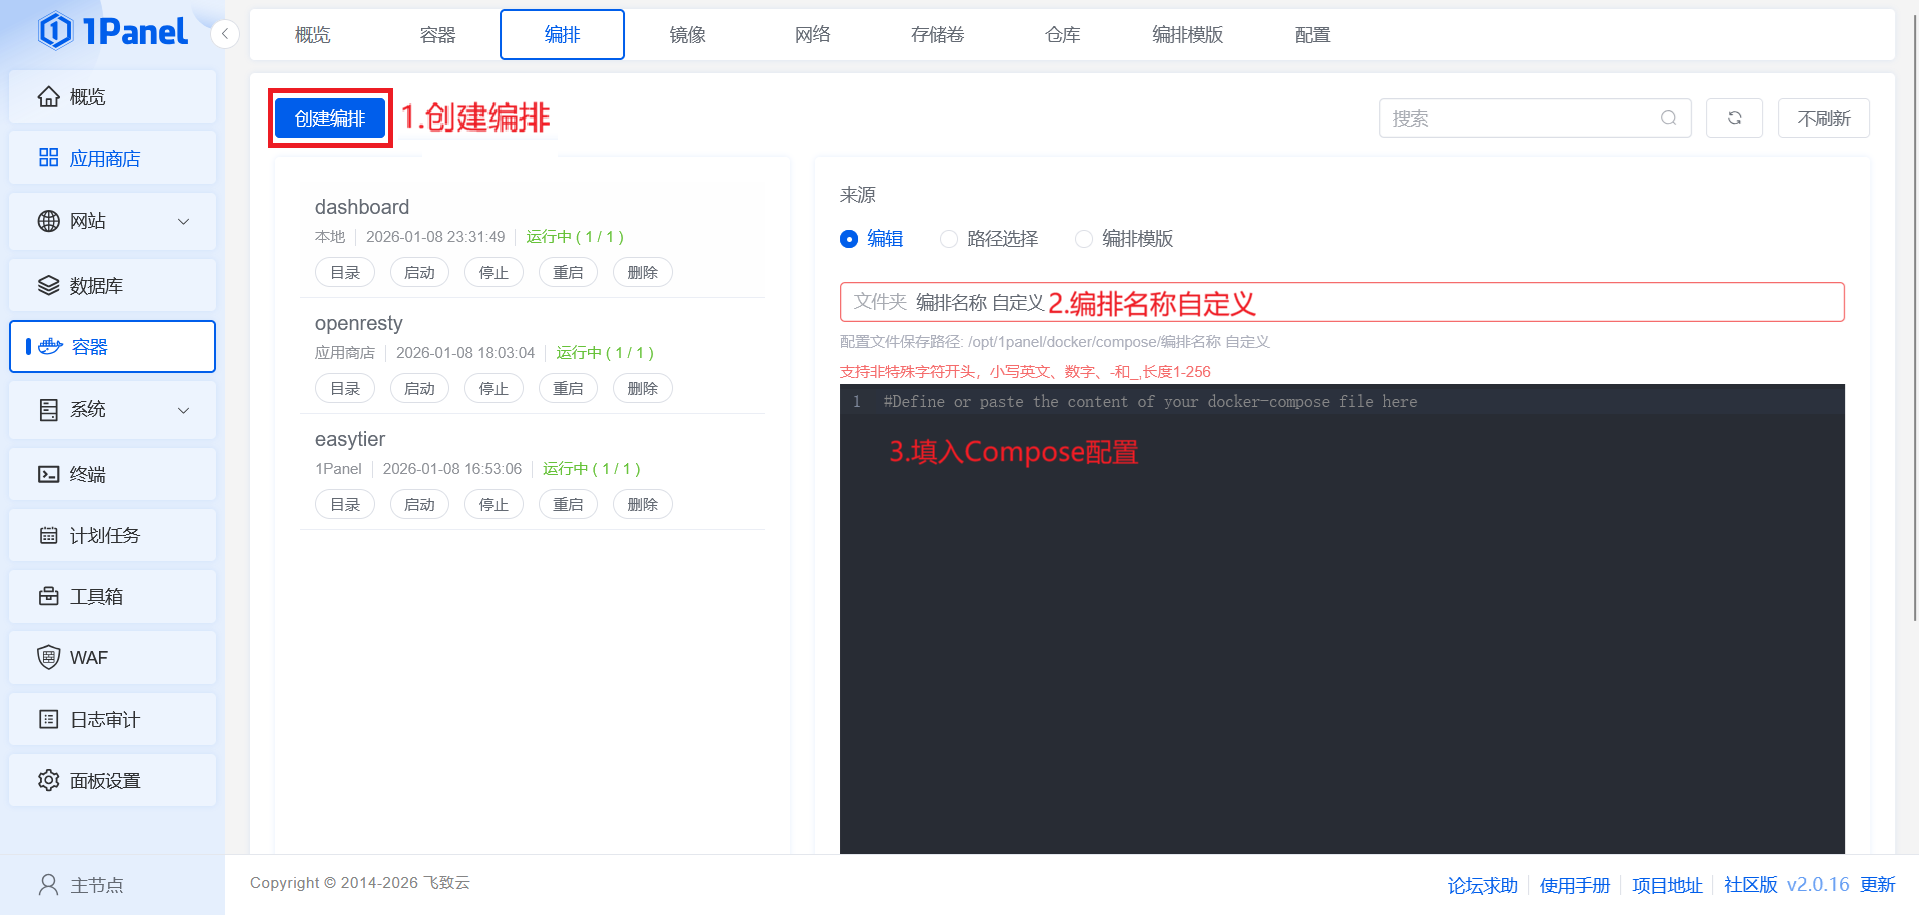Select the 编辑 source radio button

tap(849, 239)
